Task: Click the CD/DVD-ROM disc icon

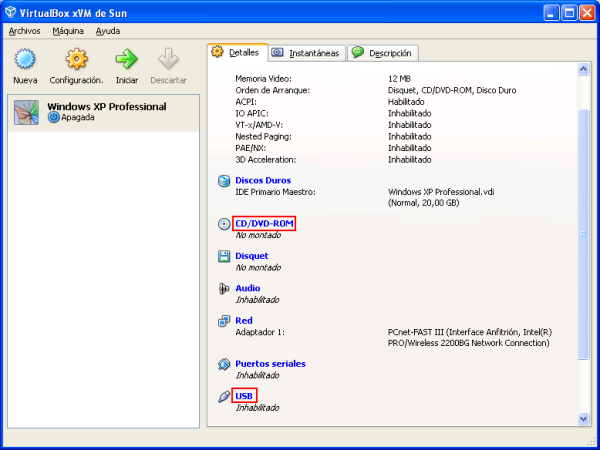Action: tap(224, 224)
